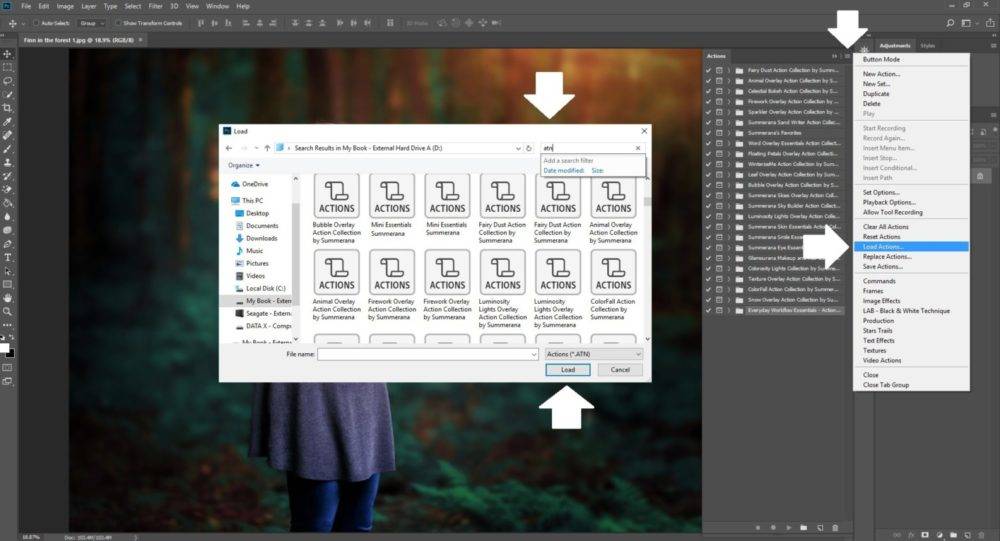This screenshot has width=1000, height=541.
Task: Add Size search filter
Action: tap(597, 171)
